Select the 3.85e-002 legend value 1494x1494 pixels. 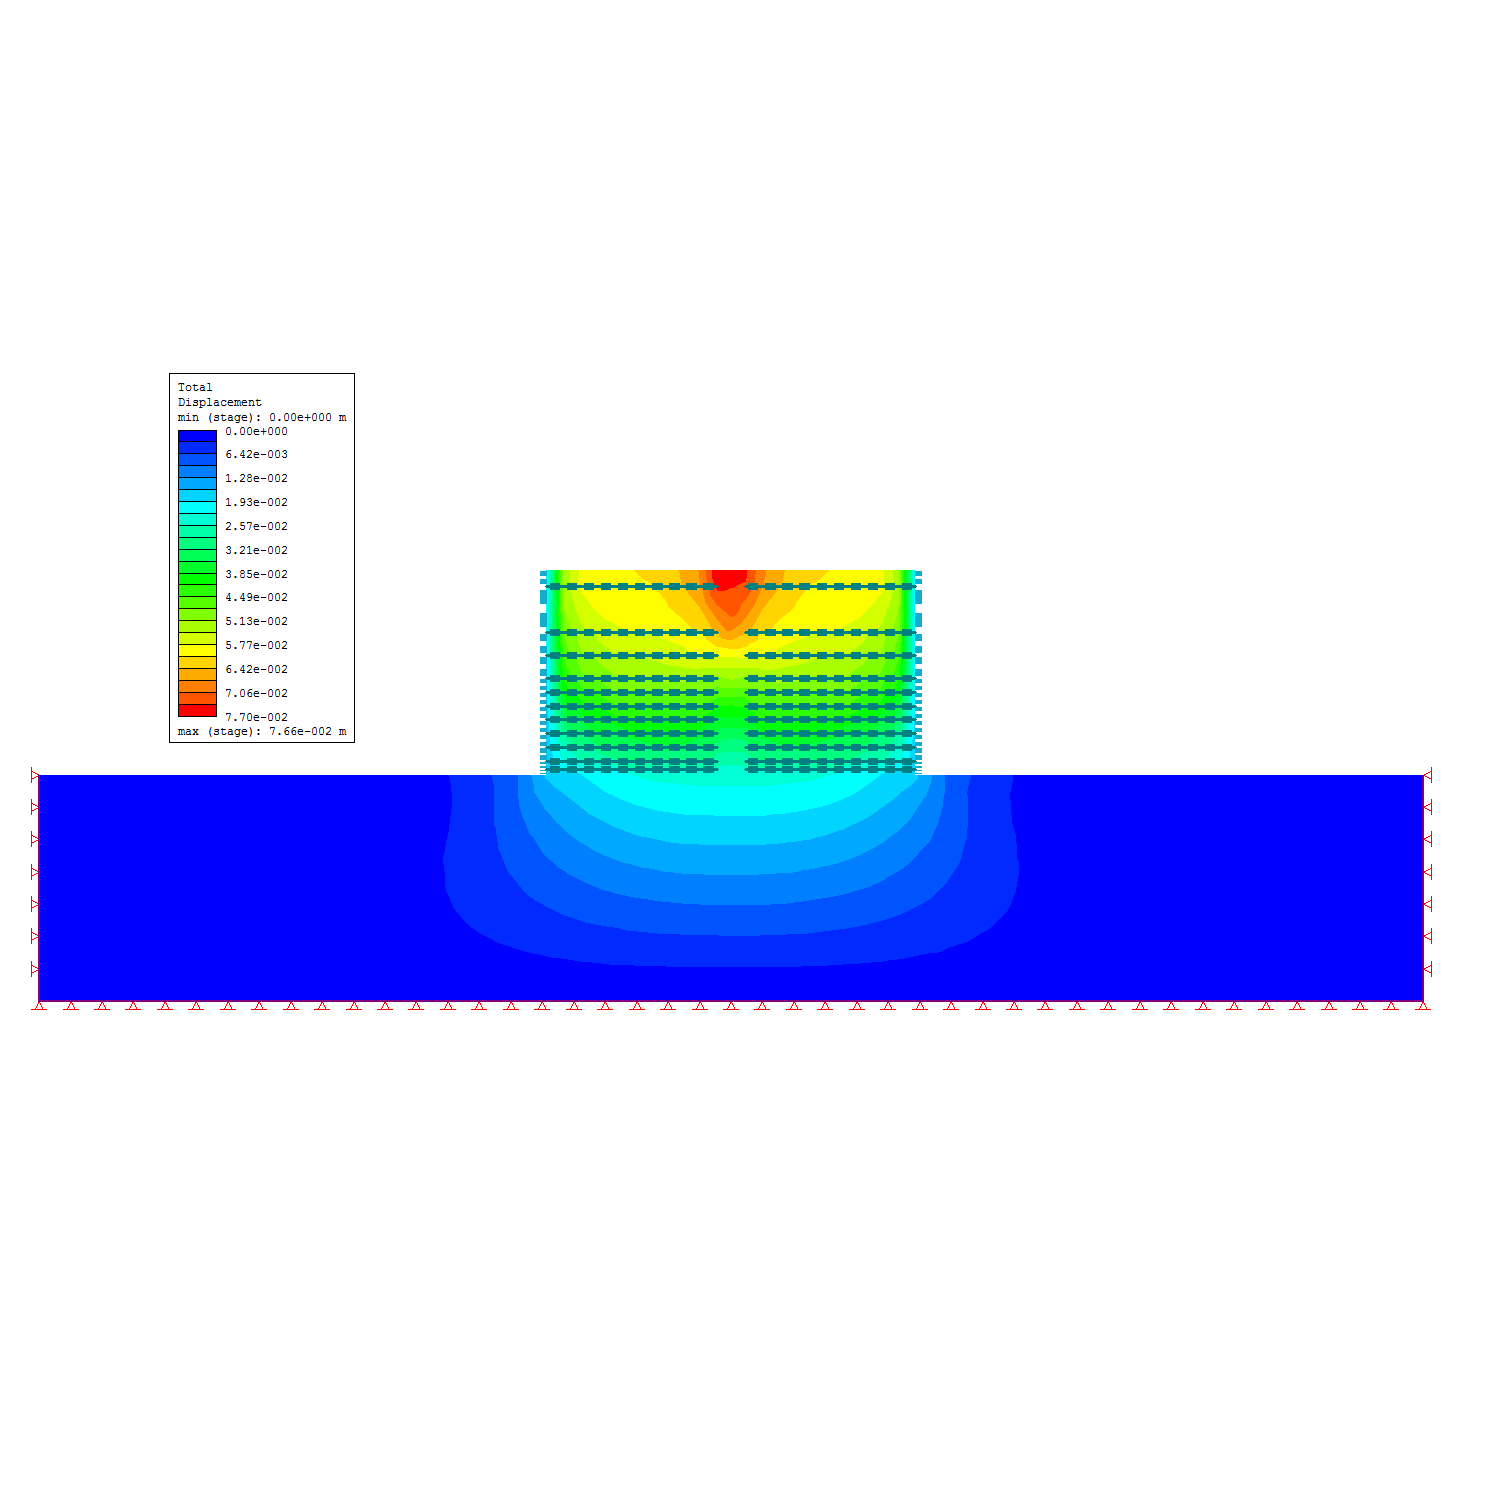(x=256, y=574)
